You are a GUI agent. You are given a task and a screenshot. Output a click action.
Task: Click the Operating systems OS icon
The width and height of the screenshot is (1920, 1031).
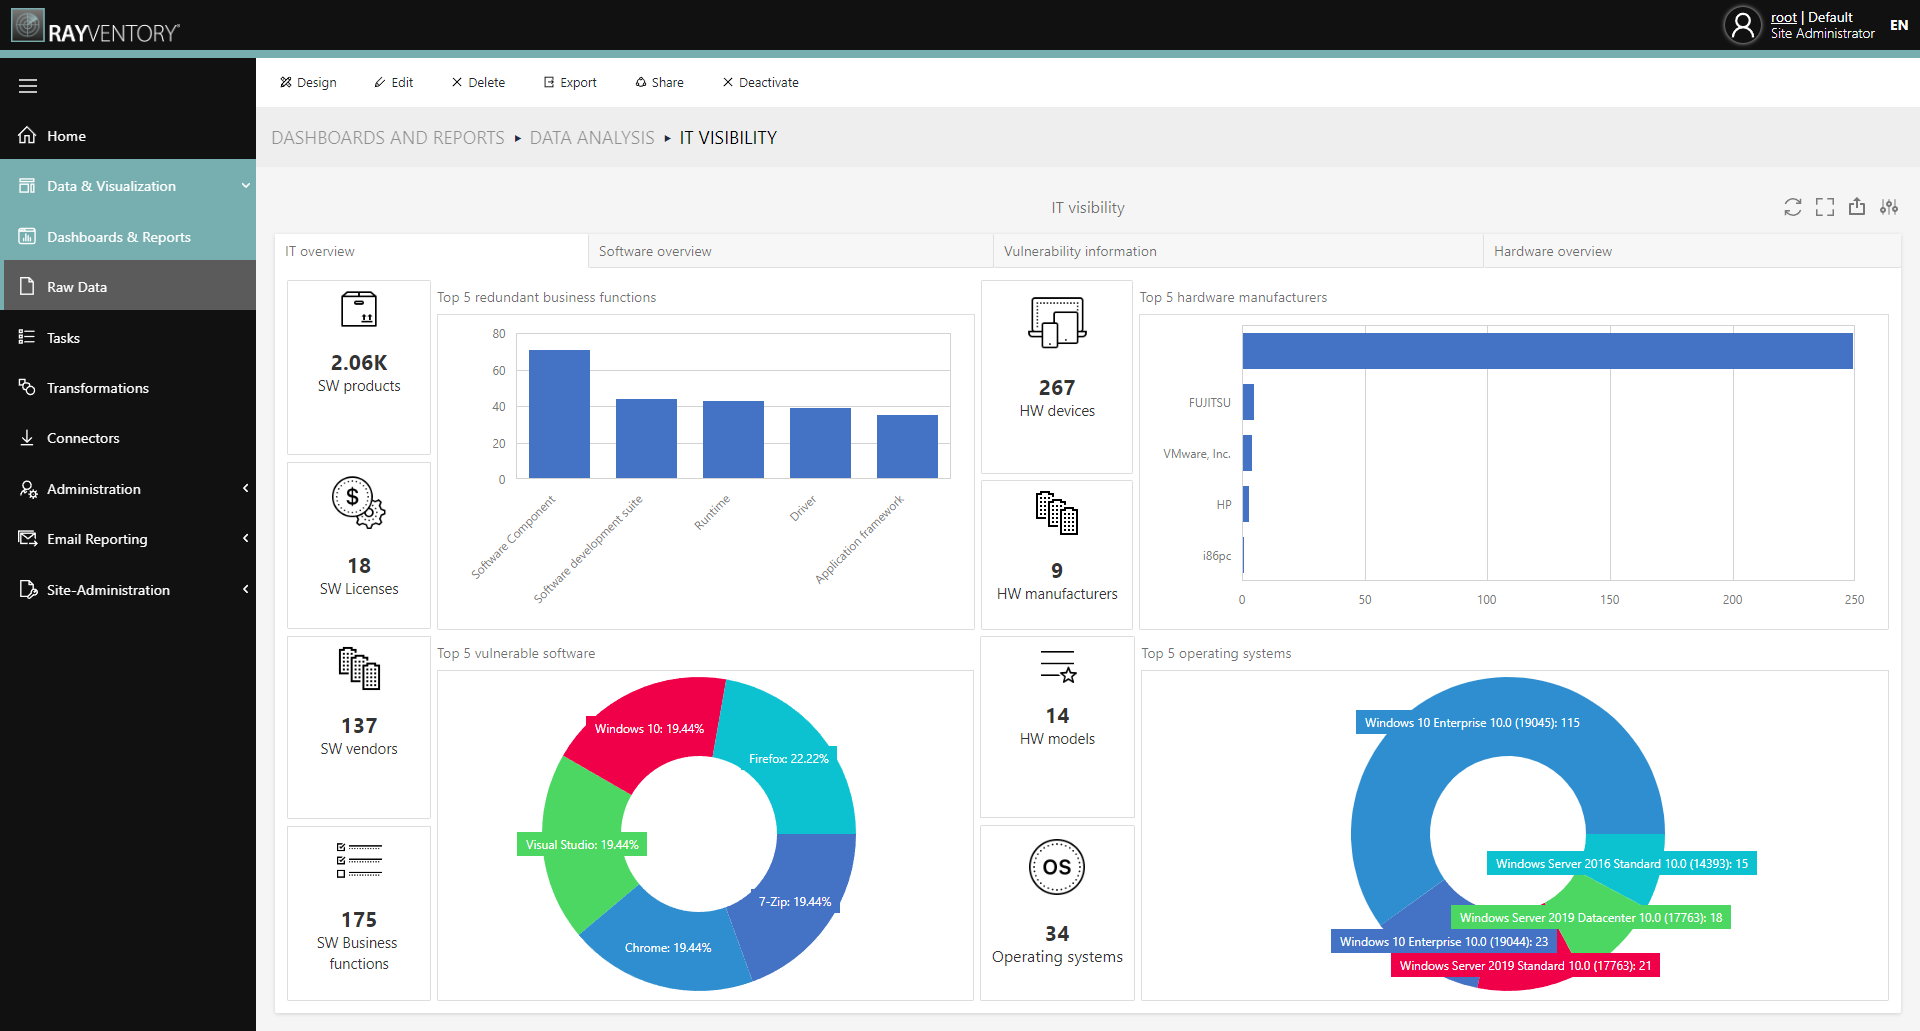coord(1057,867)
